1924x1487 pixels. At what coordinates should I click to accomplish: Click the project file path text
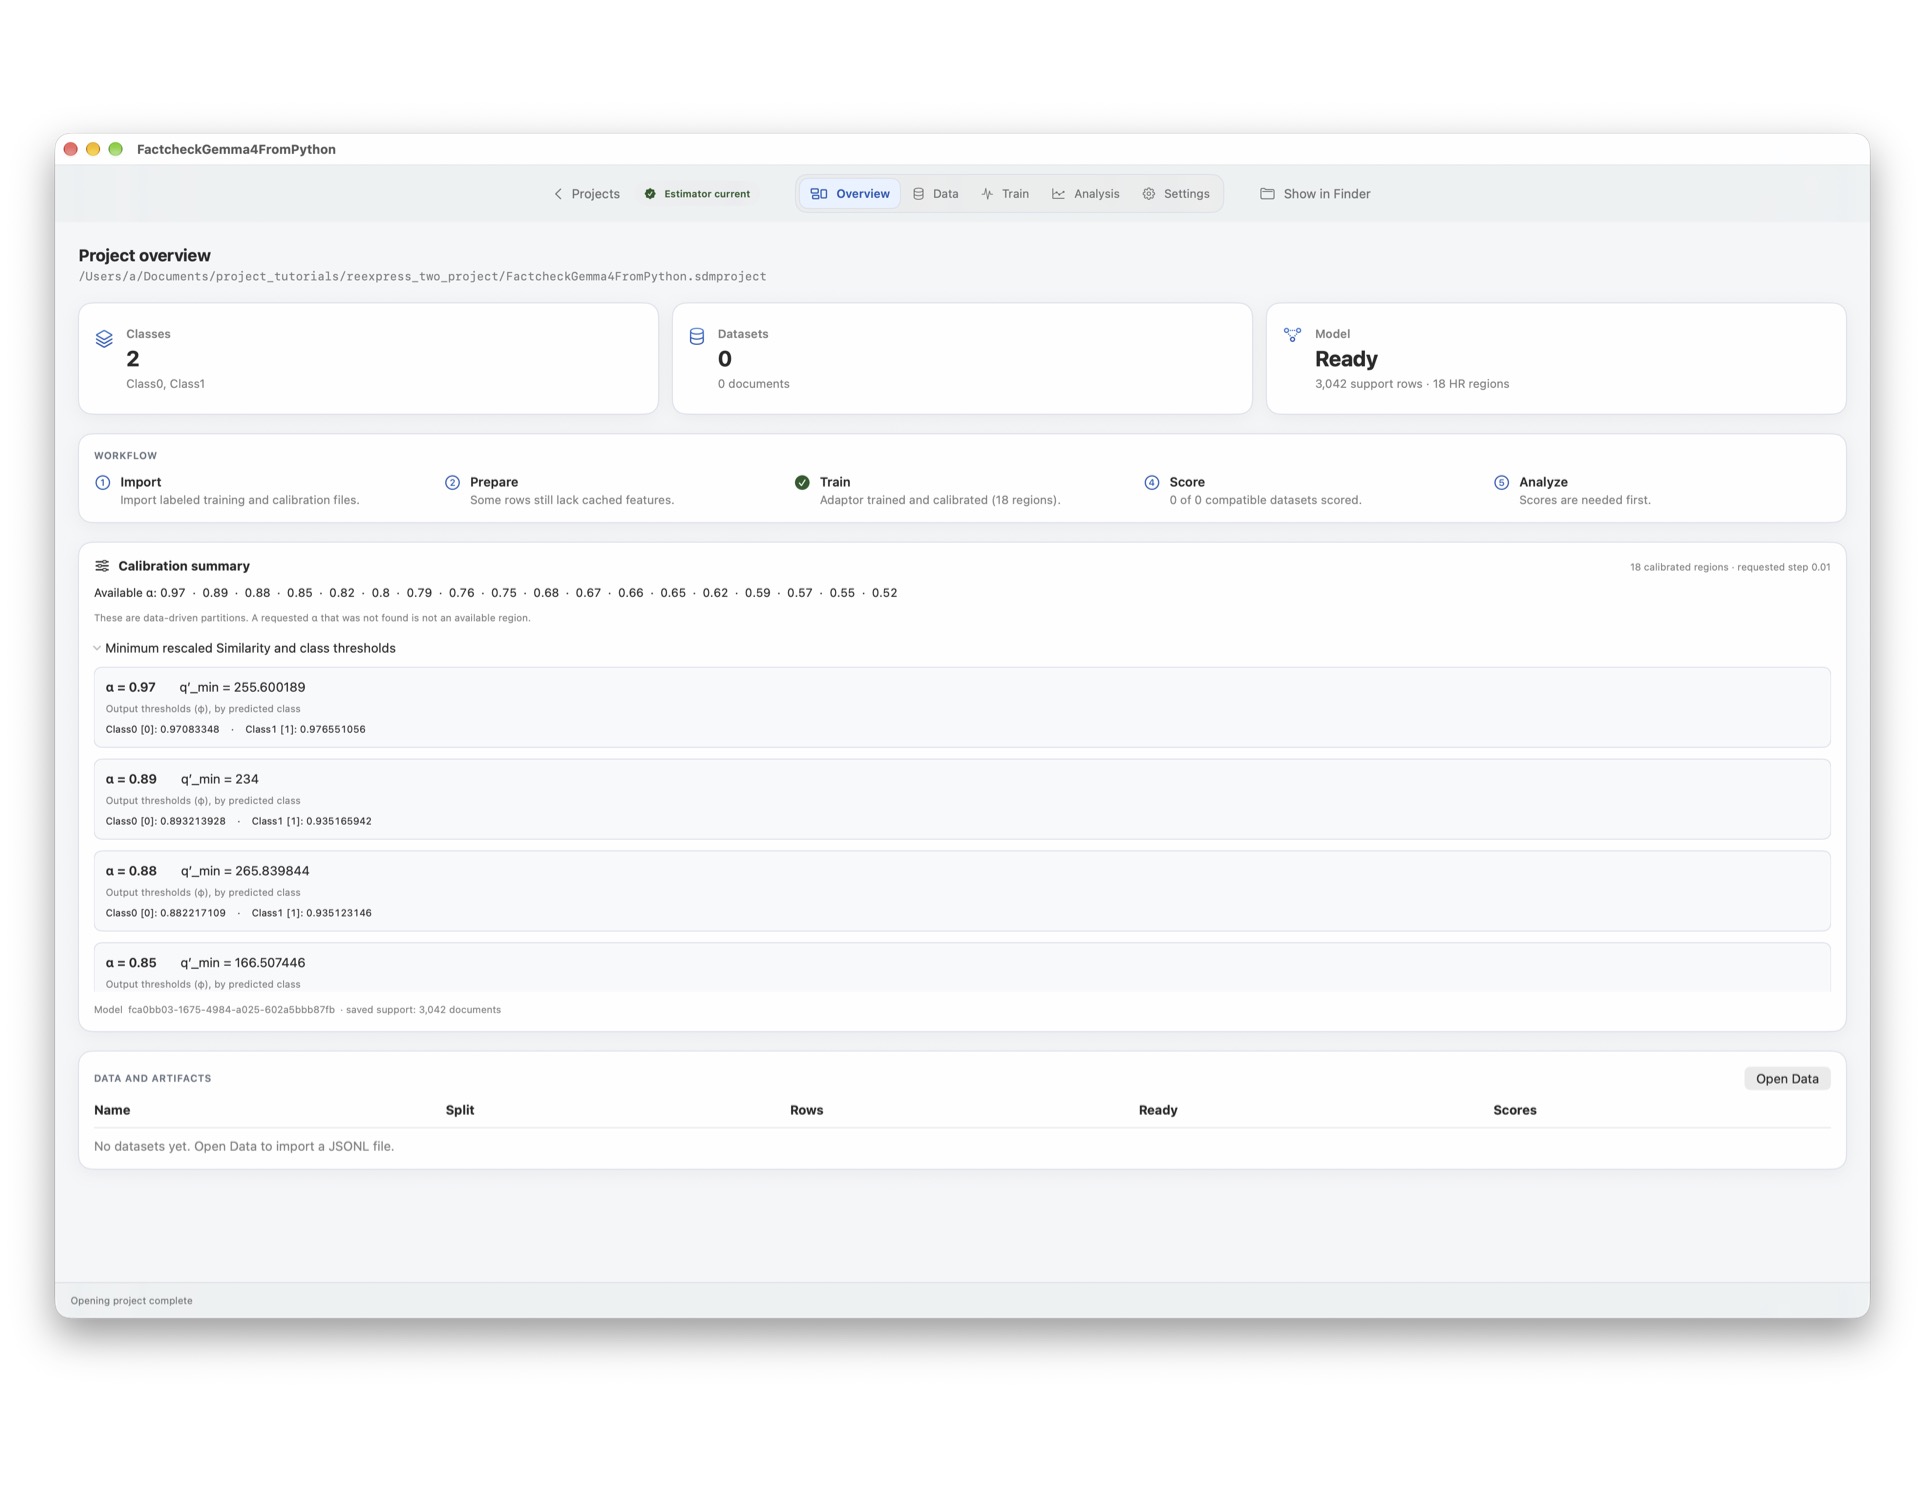click(x=423, y=277)
